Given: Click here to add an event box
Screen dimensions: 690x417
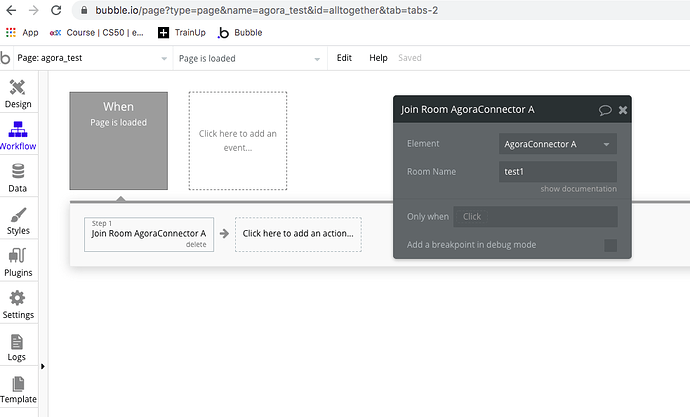Looking at the screenshot, I should pyautogui.click(x=238, y=141).
